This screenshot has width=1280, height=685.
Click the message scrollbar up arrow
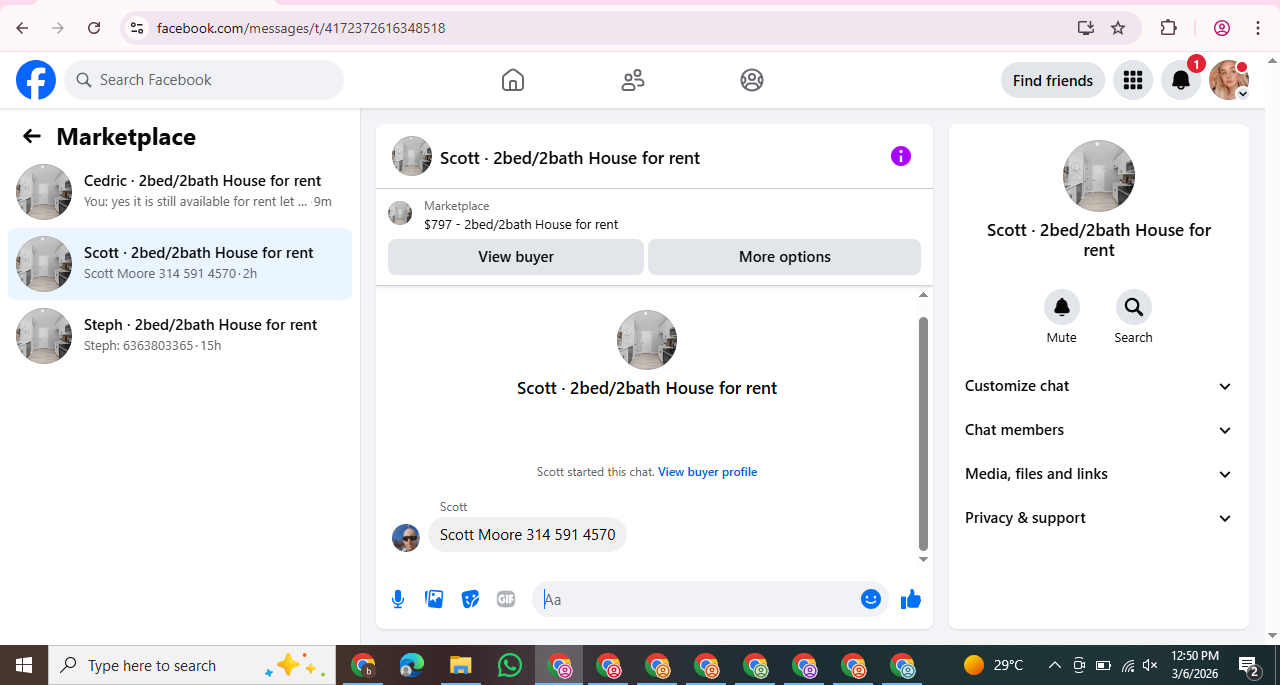click(923, 295)
